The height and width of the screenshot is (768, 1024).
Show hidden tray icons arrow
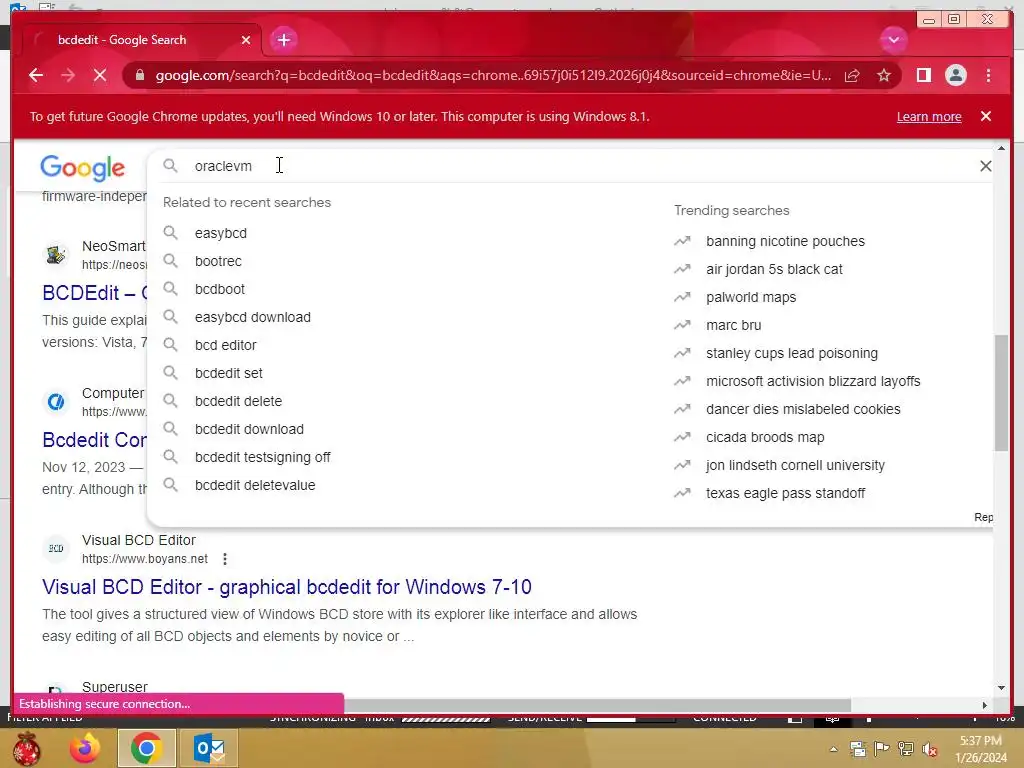(x=834, y=750)
